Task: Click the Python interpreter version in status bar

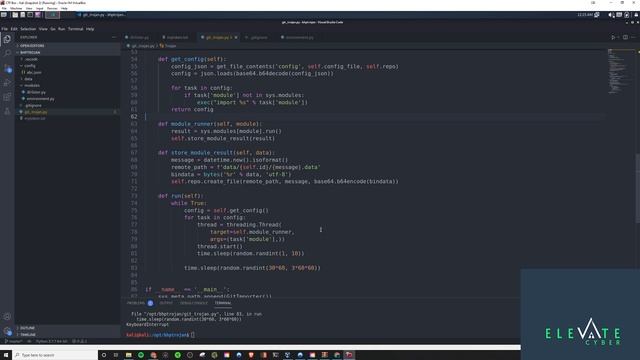Action: pyautogui.click(x=51, y=341)
